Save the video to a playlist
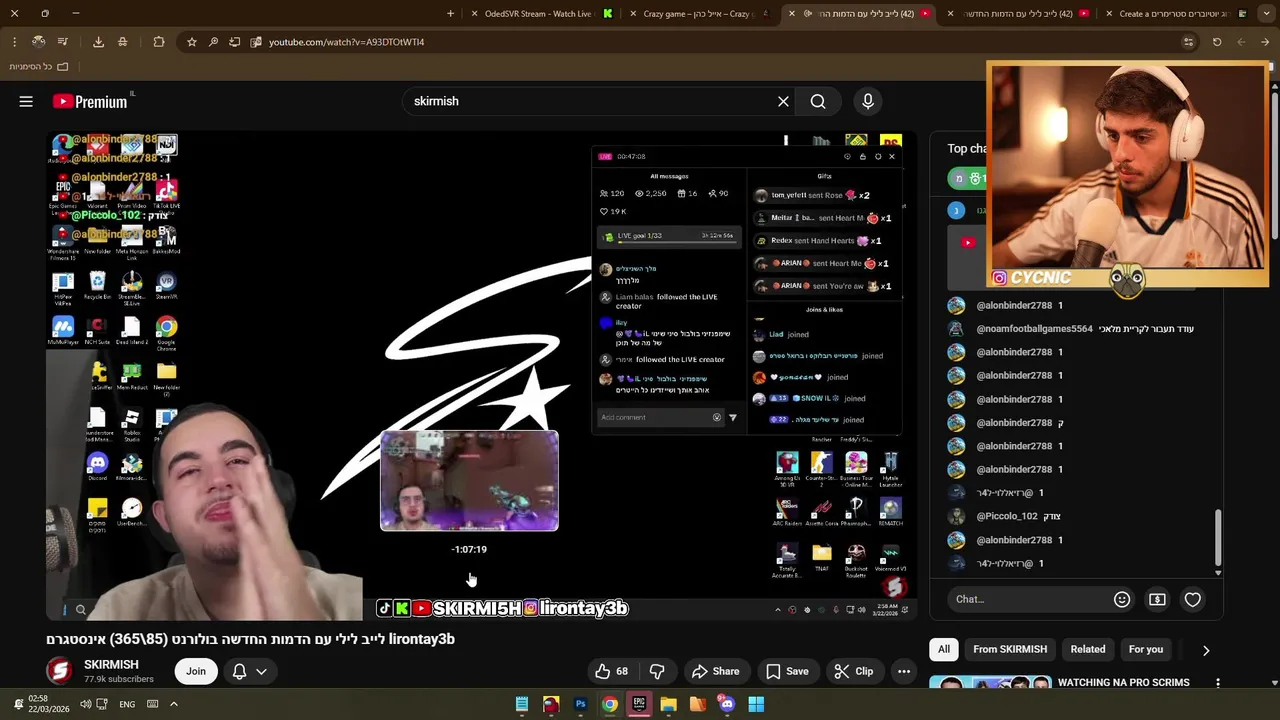This screenshot has width=1280, height=720. tap(787, 671)
